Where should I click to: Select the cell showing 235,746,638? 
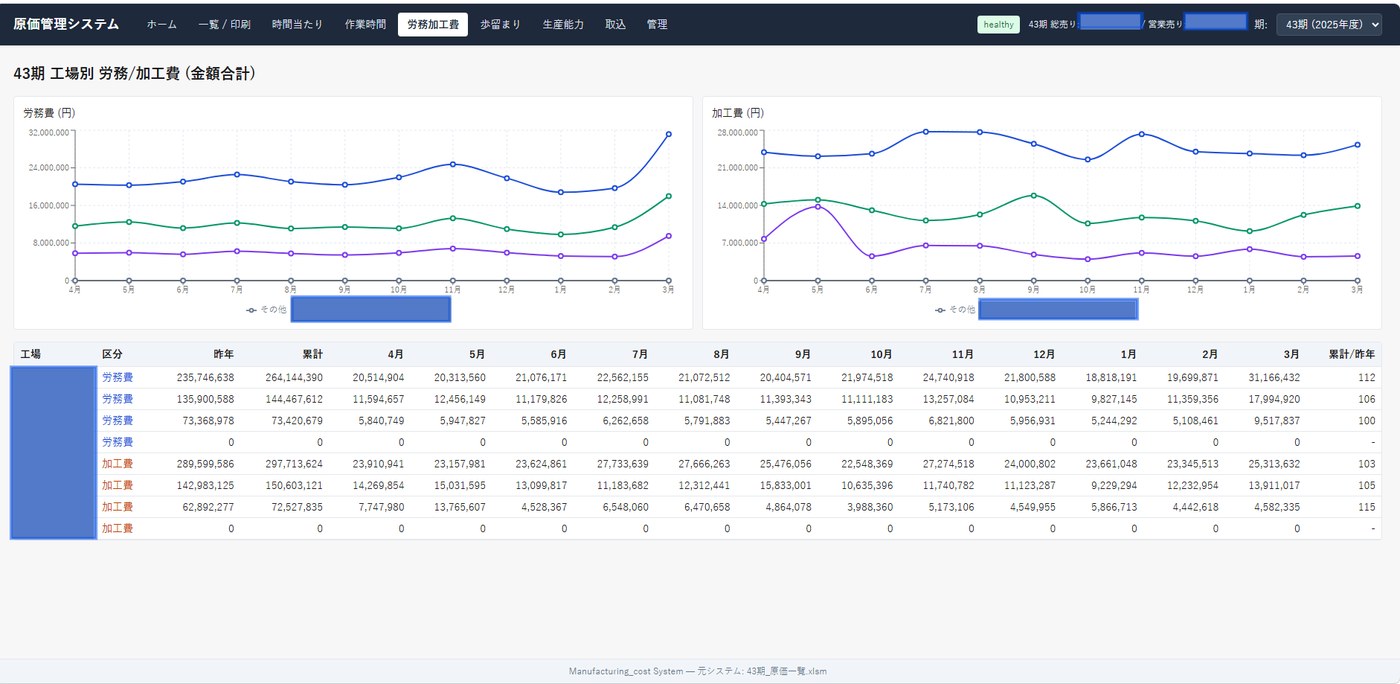(205, 377)
